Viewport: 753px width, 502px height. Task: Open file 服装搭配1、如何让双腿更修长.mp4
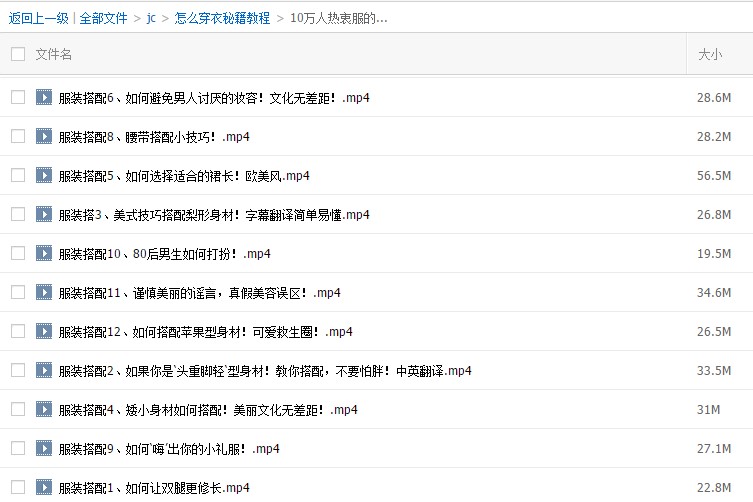coord(153,487)
